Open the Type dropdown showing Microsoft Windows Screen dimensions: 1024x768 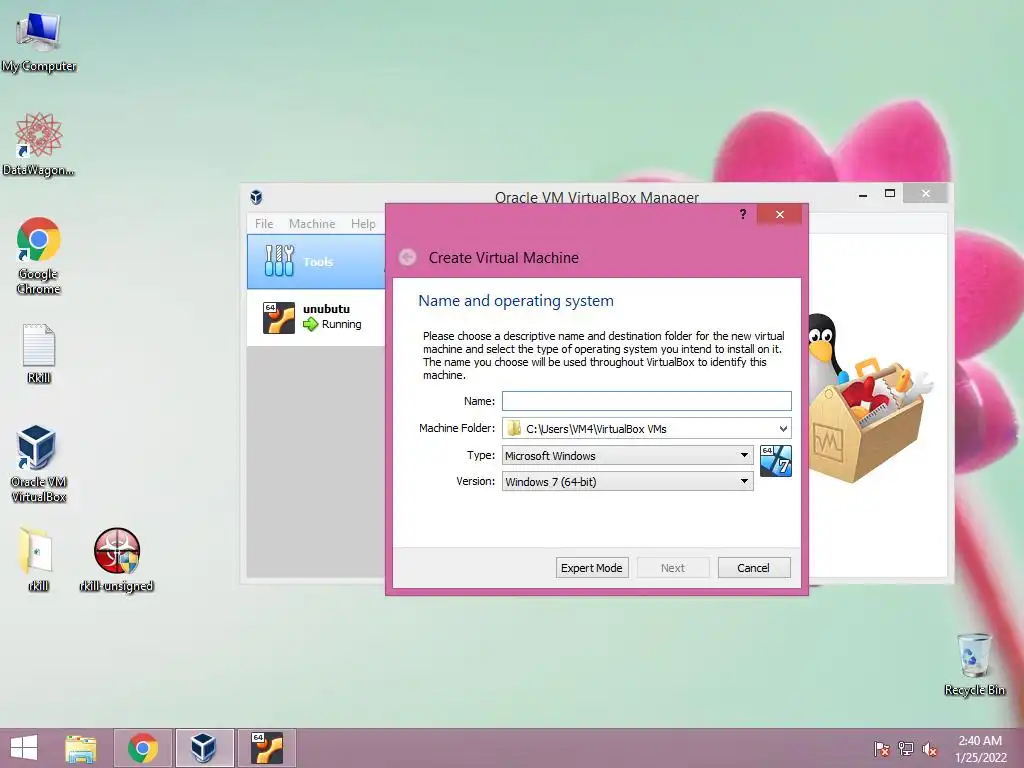(x=628, y=455)
